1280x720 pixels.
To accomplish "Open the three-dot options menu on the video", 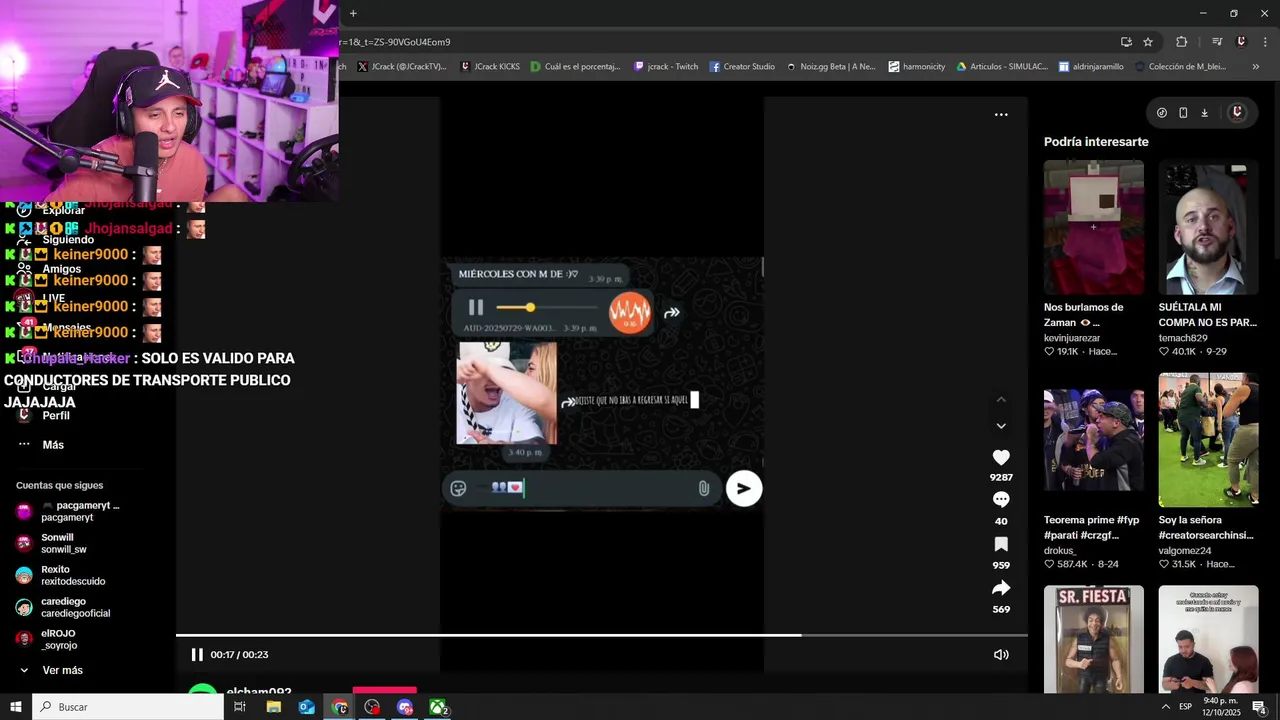I will (x=1001, y=115).
